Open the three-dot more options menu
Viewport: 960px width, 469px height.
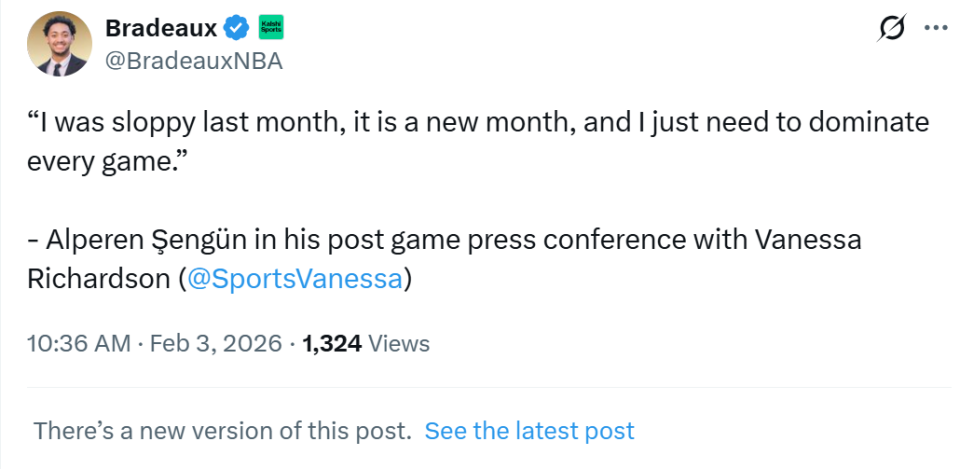(934, 28)
